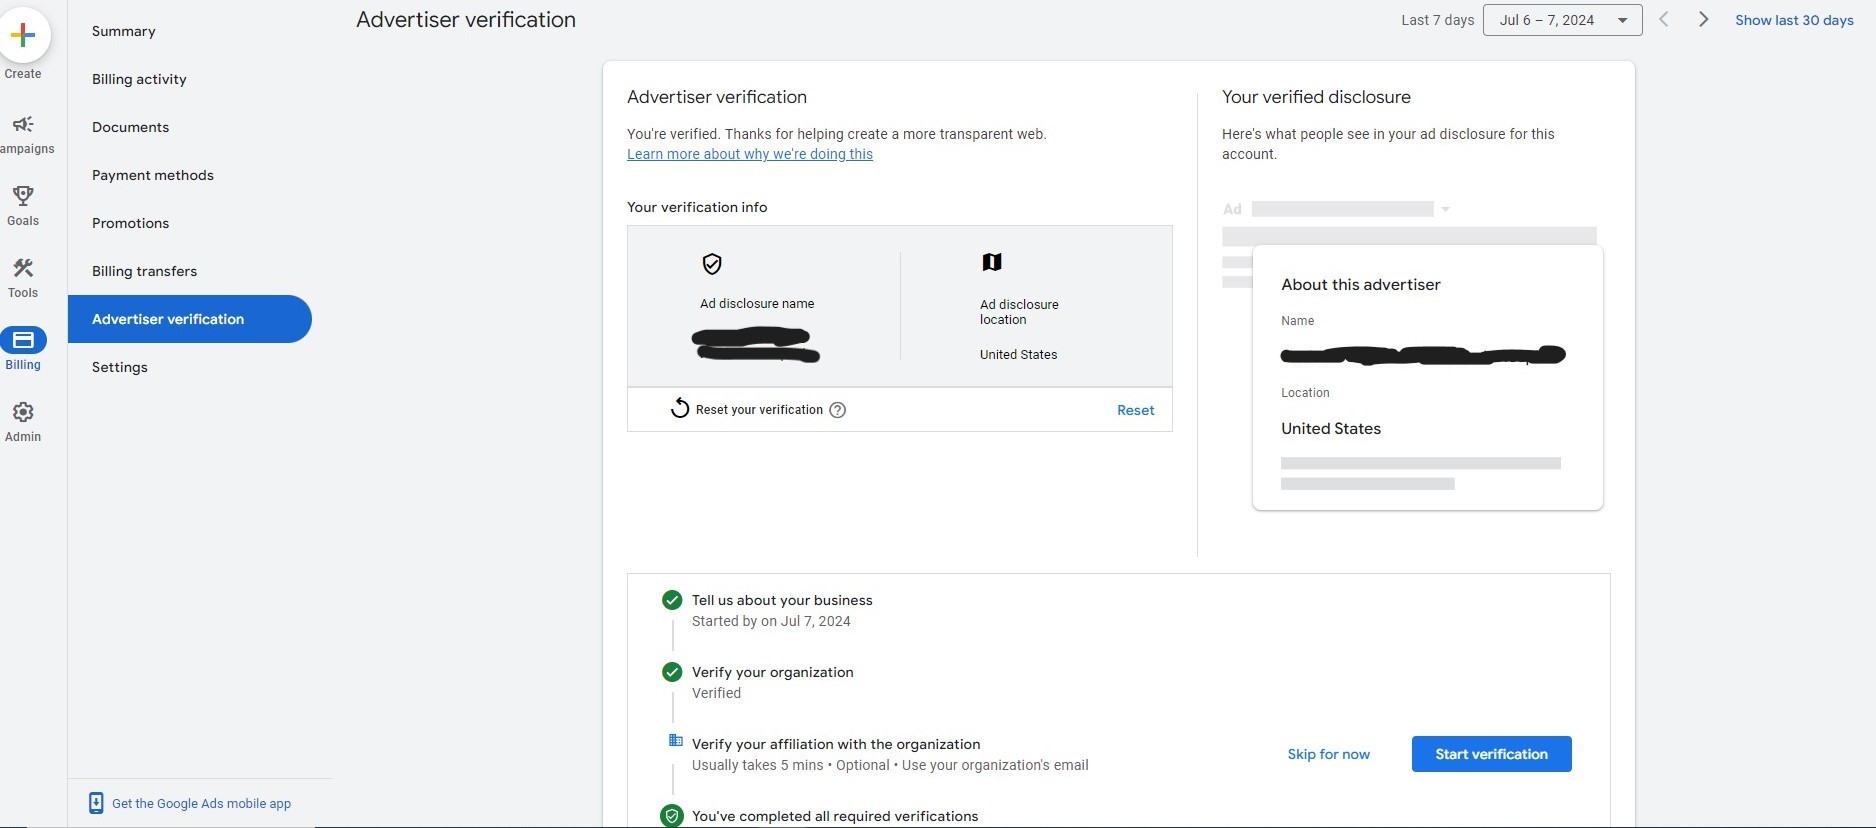1876x828 pixels.
Task: Click the dropdown arrow in the ad preview
Action: [x=1445, y=209]
